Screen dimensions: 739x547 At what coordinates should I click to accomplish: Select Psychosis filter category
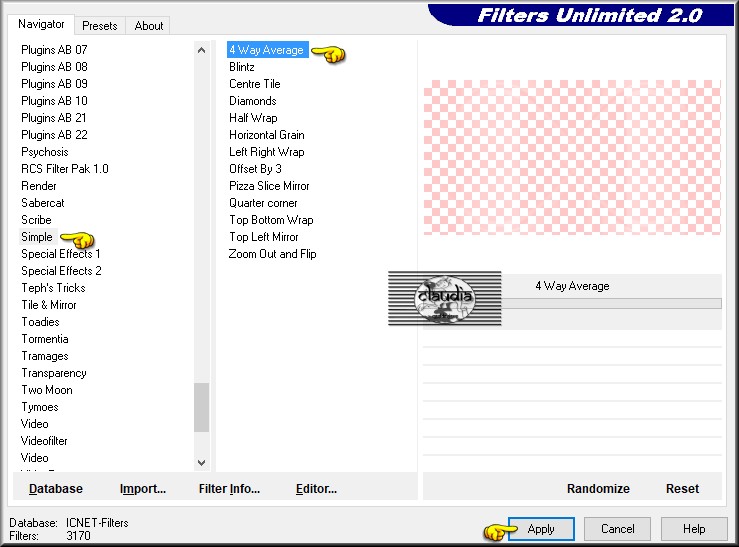click(45, 152)
